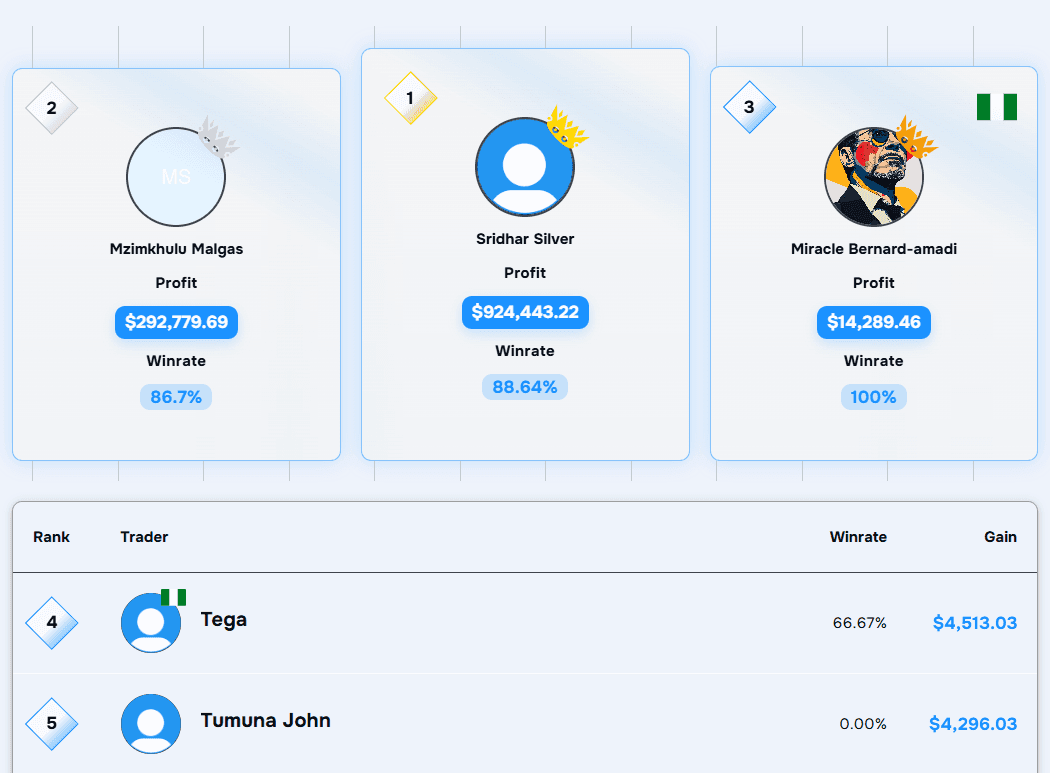This screenshot has width=1050, height=773.
Task: Select the rank 1 diamond badge
Action: [x=411, y=99]
